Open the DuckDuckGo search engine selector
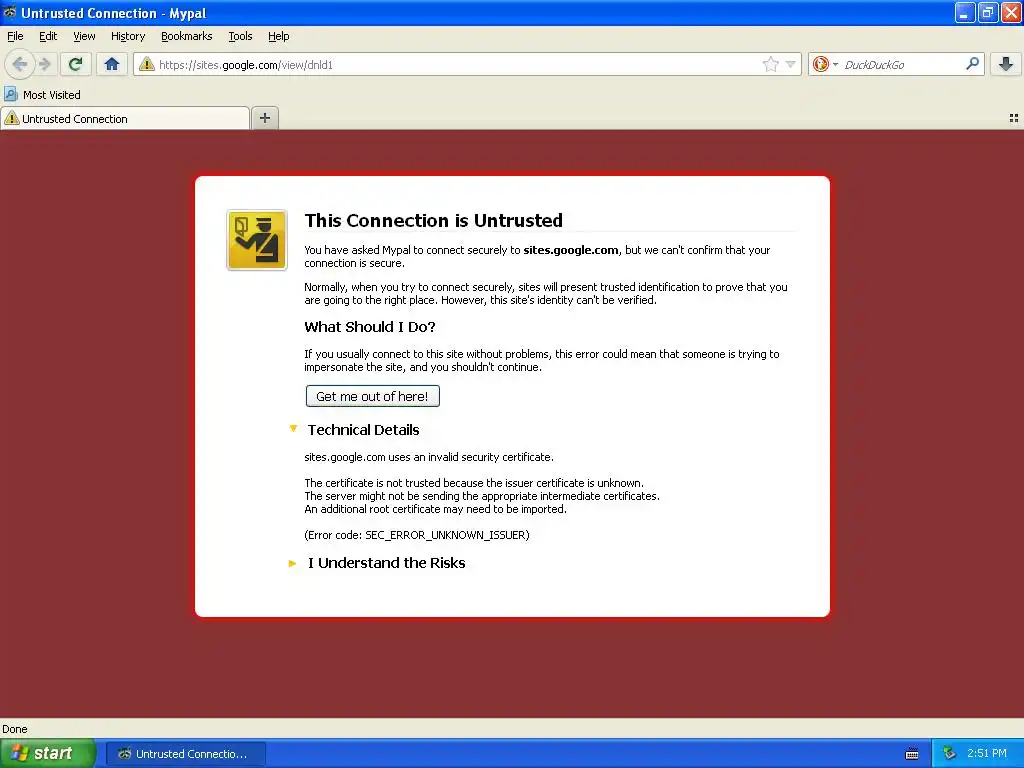Viewport: 1024px width, 768px height. point(825,64)
